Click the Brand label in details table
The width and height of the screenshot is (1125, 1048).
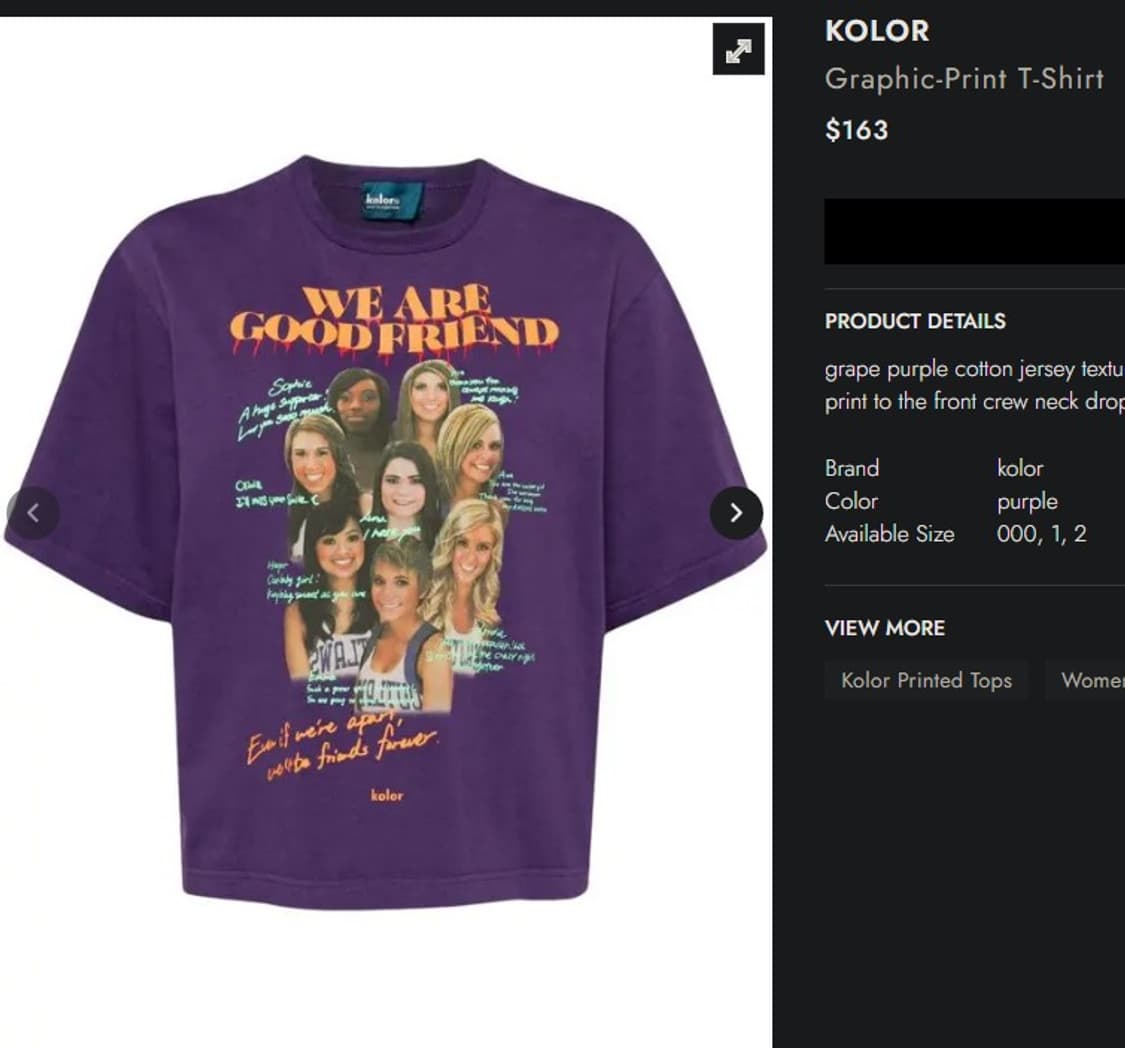(x=852, y=468)
